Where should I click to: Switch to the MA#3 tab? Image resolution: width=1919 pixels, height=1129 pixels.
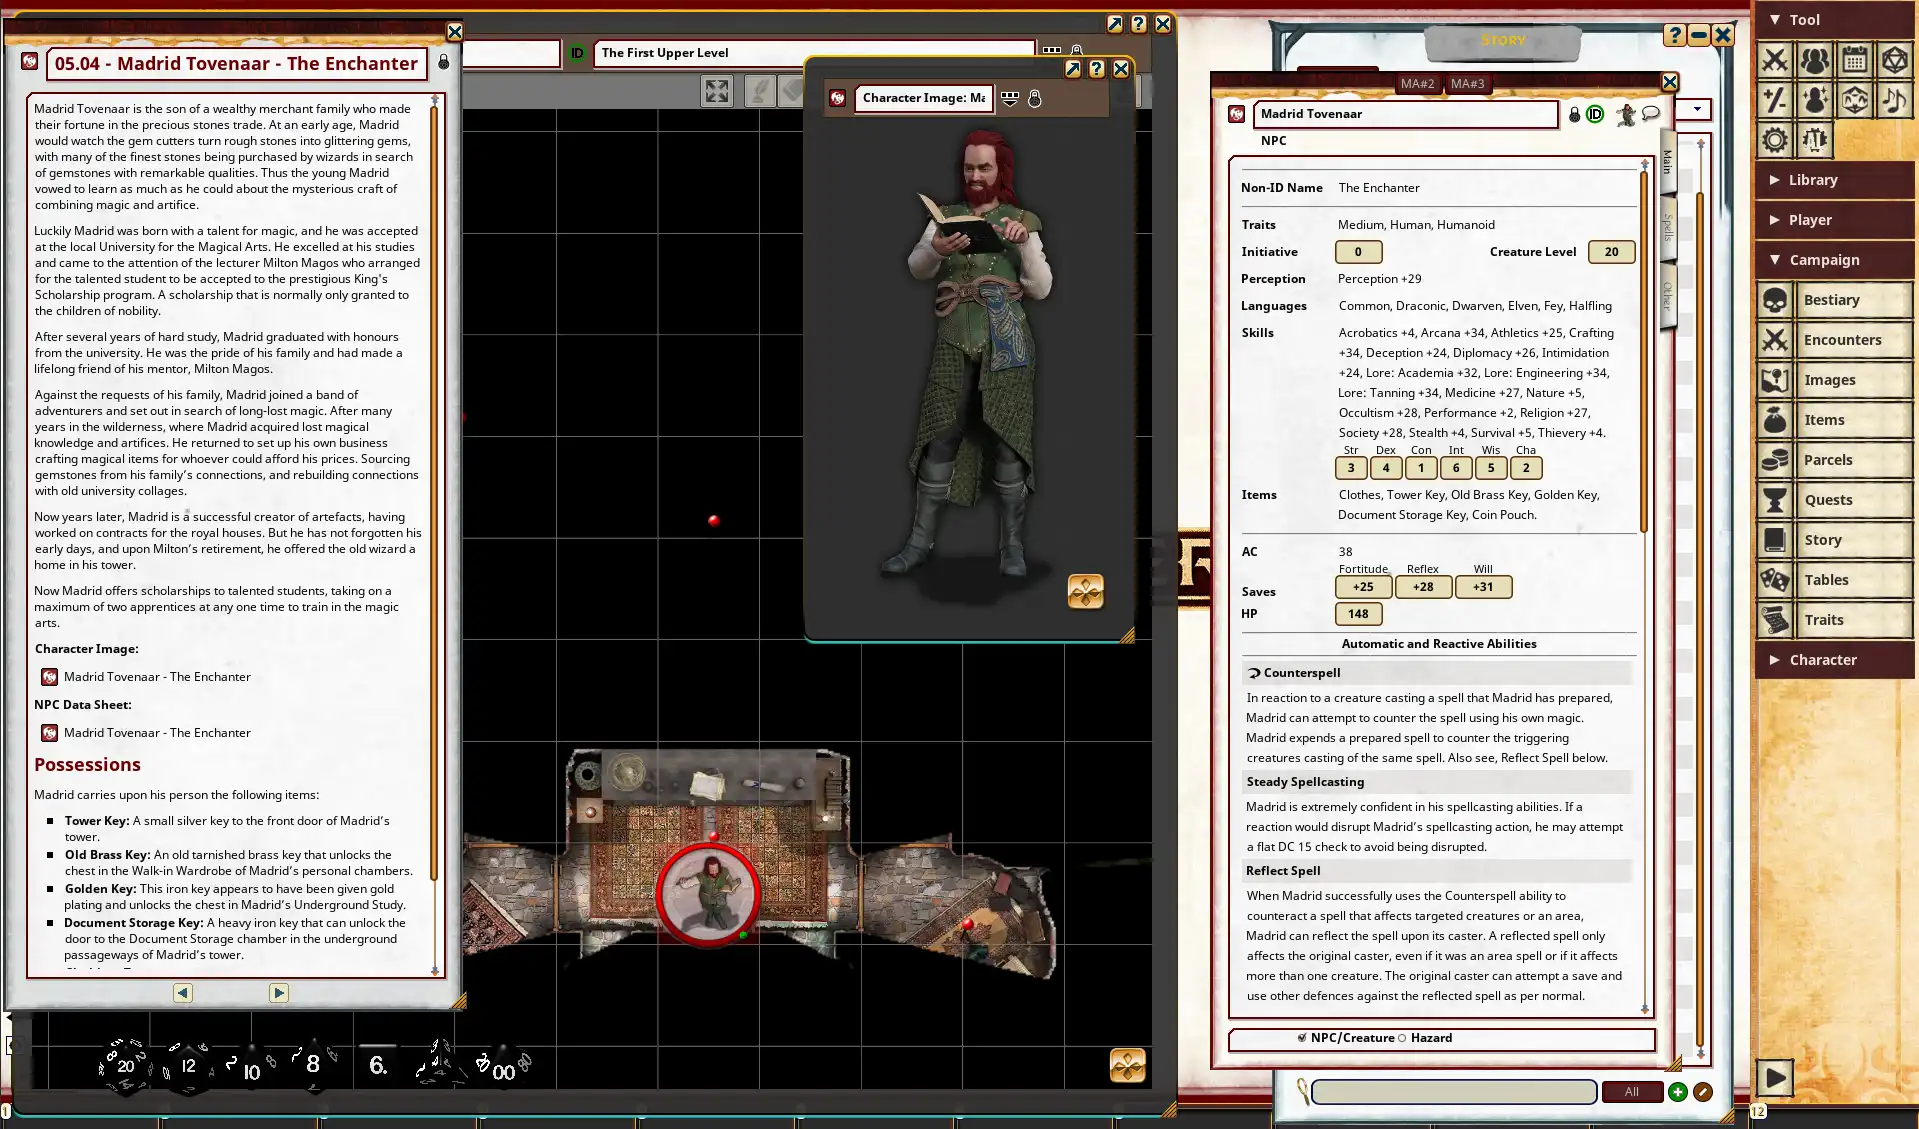tap(1467, 84)
